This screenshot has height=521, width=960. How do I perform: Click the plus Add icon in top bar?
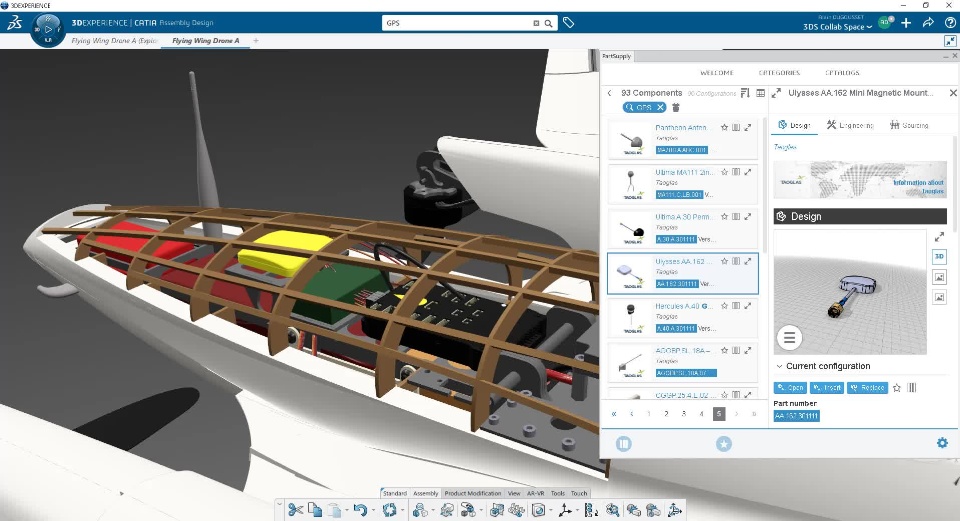coord(906,23)
